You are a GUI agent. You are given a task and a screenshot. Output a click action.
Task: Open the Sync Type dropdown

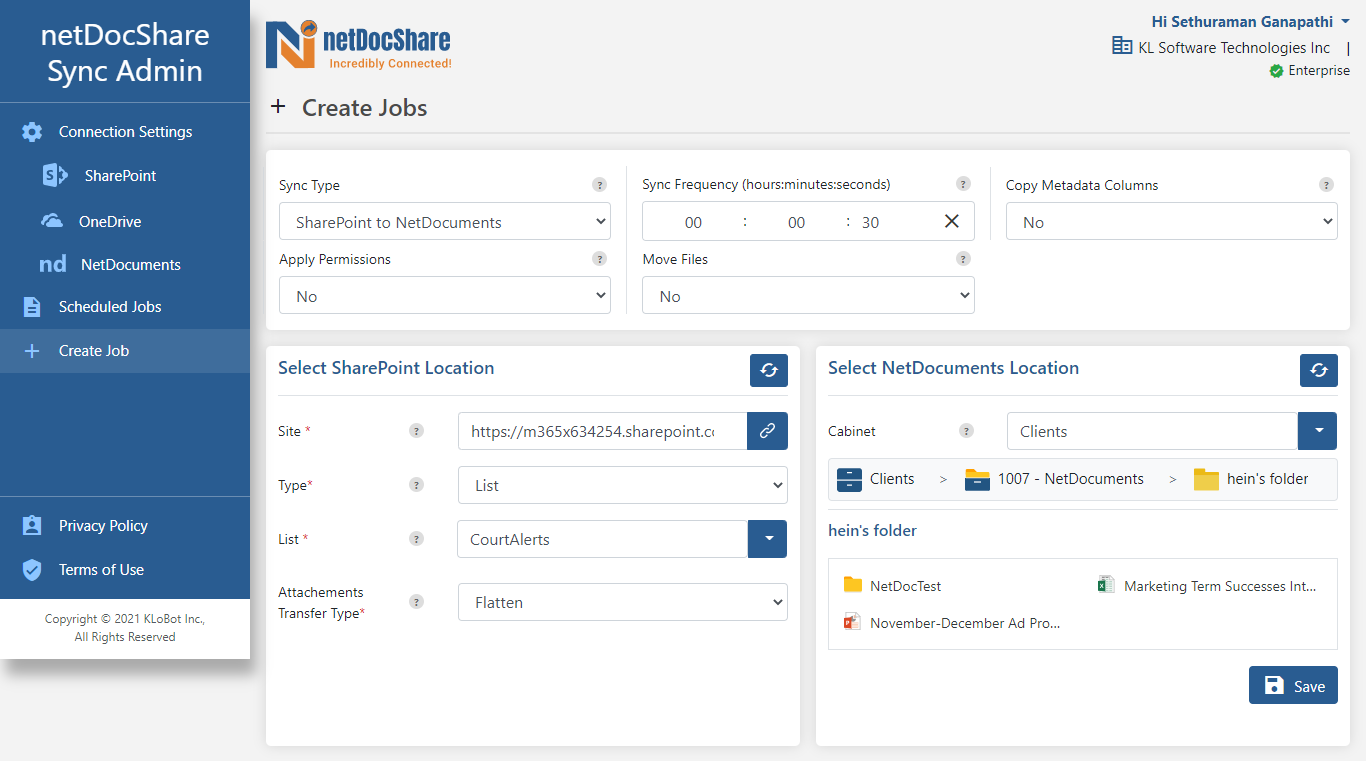[x=445, y=222]
